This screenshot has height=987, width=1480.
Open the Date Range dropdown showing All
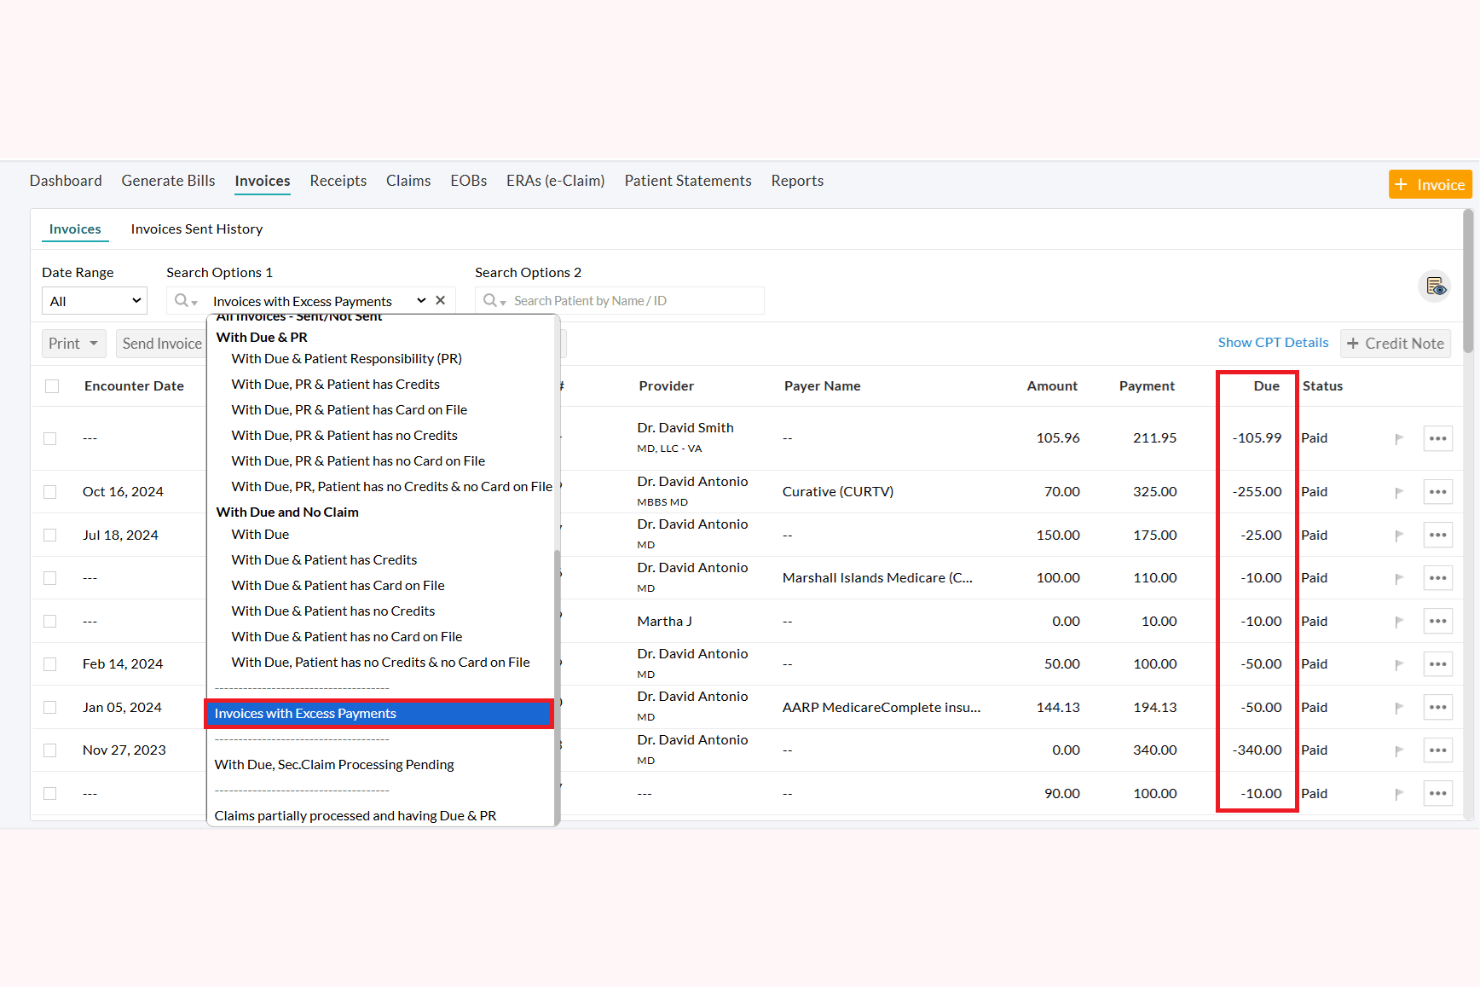point(94,300)
